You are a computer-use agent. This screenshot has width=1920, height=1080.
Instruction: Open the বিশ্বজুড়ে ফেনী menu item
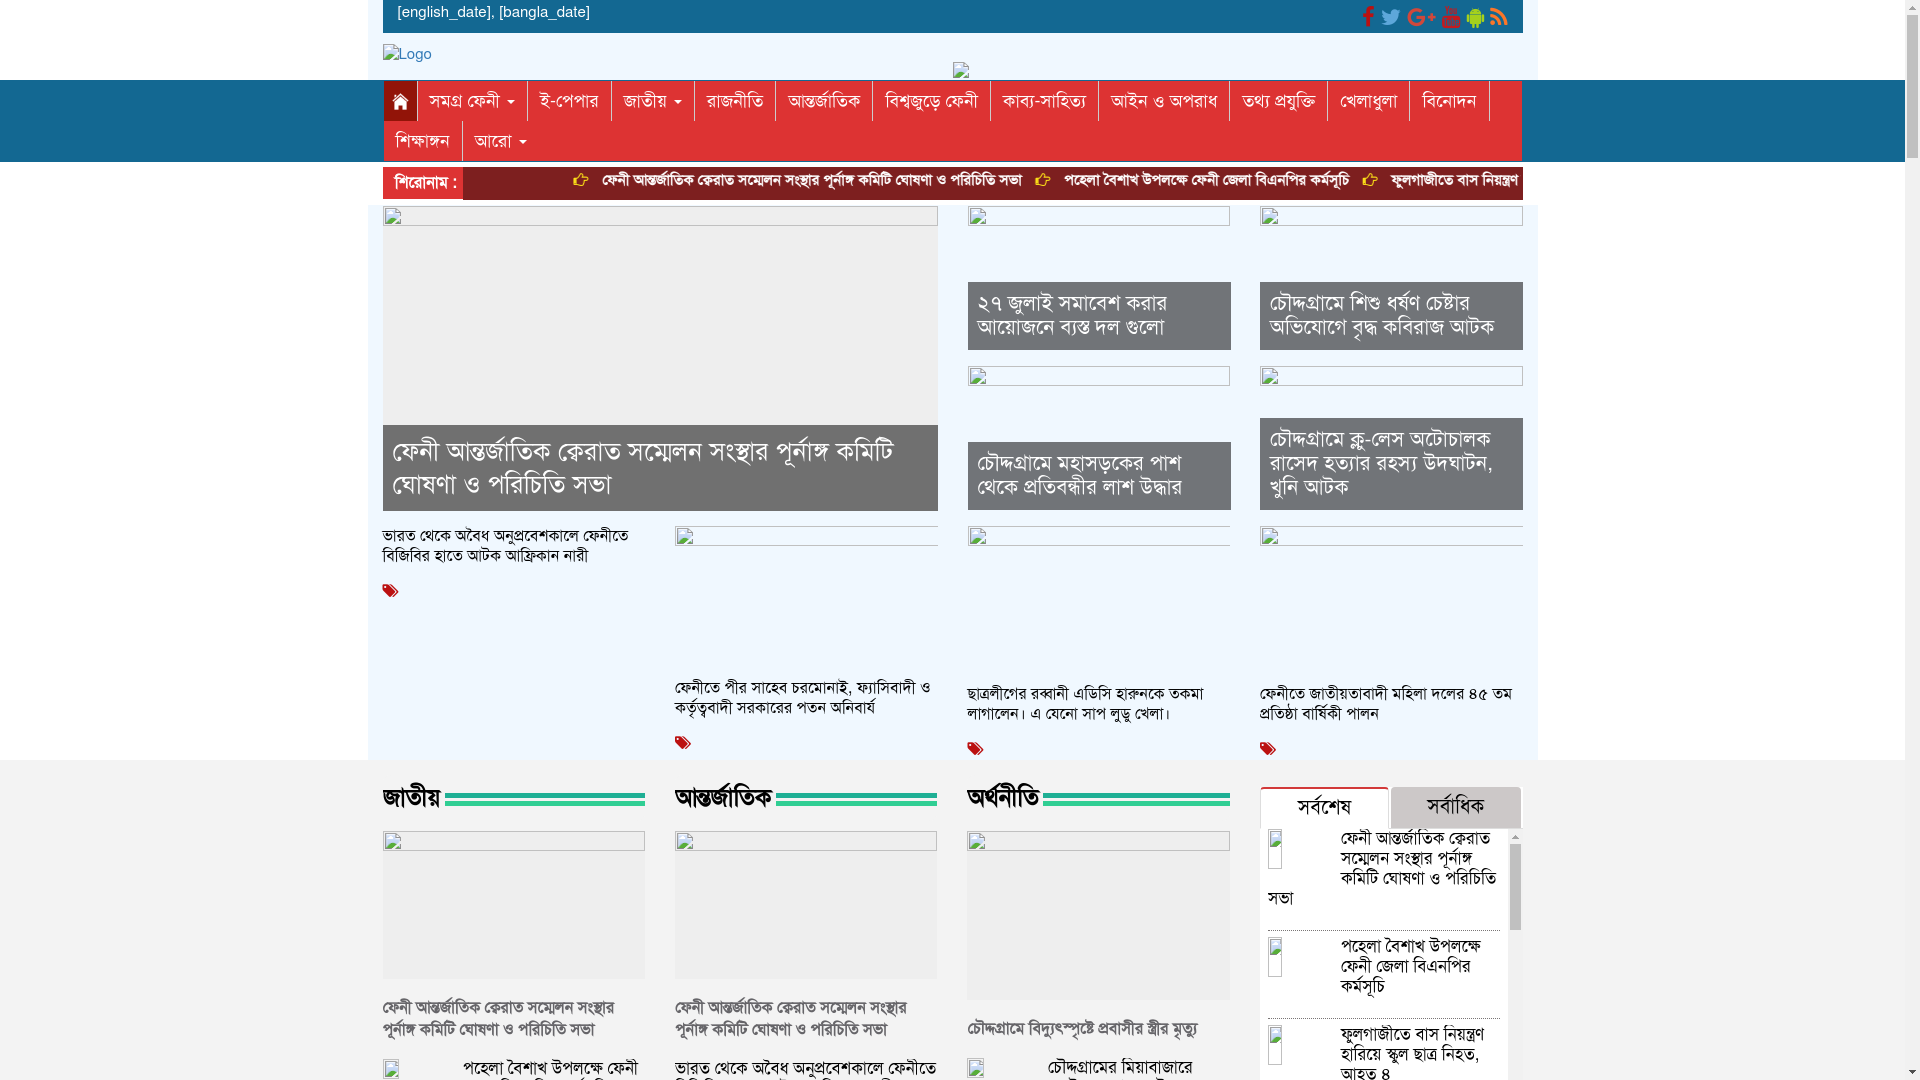pos(931,101)
